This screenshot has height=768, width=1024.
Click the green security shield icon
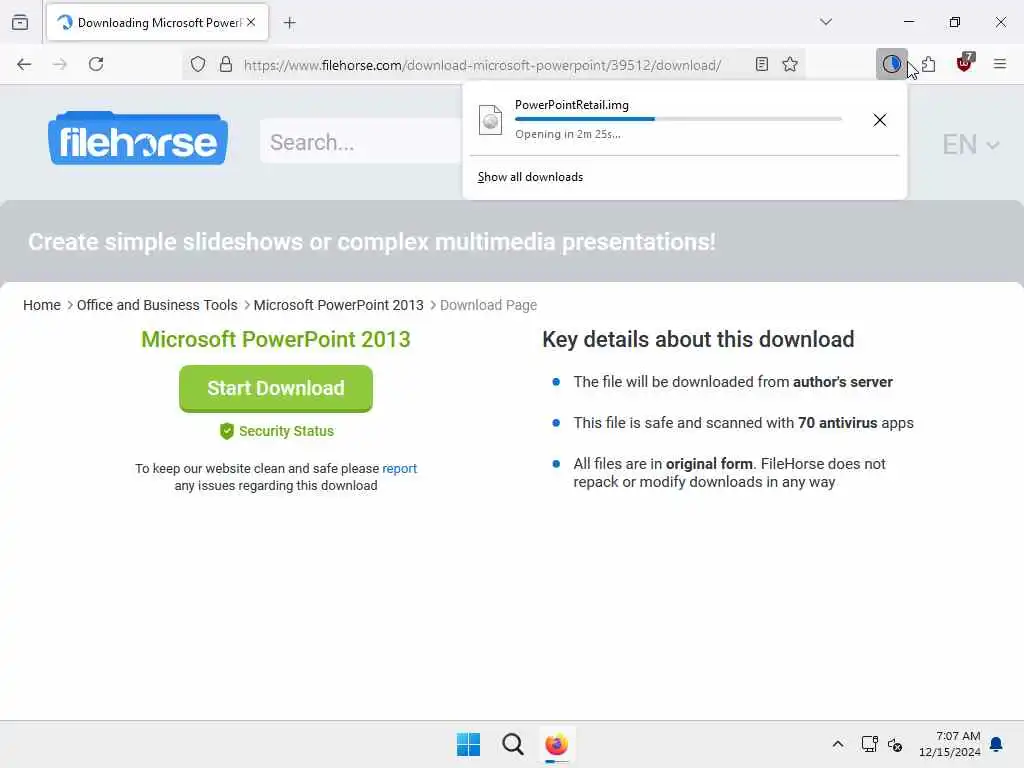coord(227,431)
